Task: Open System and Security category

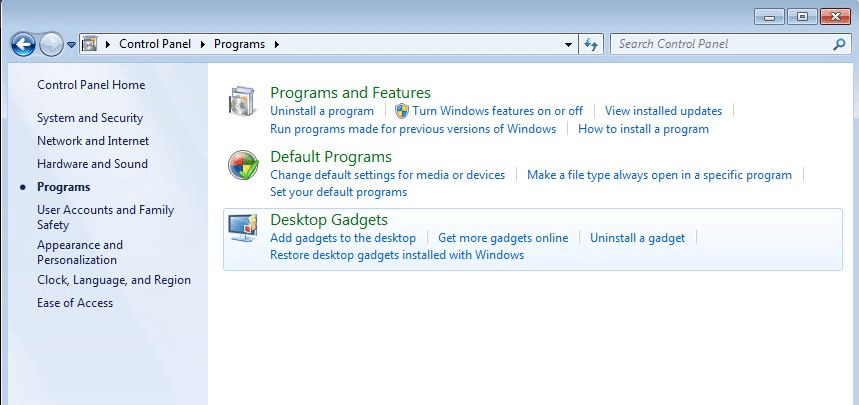Action: tap(90, 118)
